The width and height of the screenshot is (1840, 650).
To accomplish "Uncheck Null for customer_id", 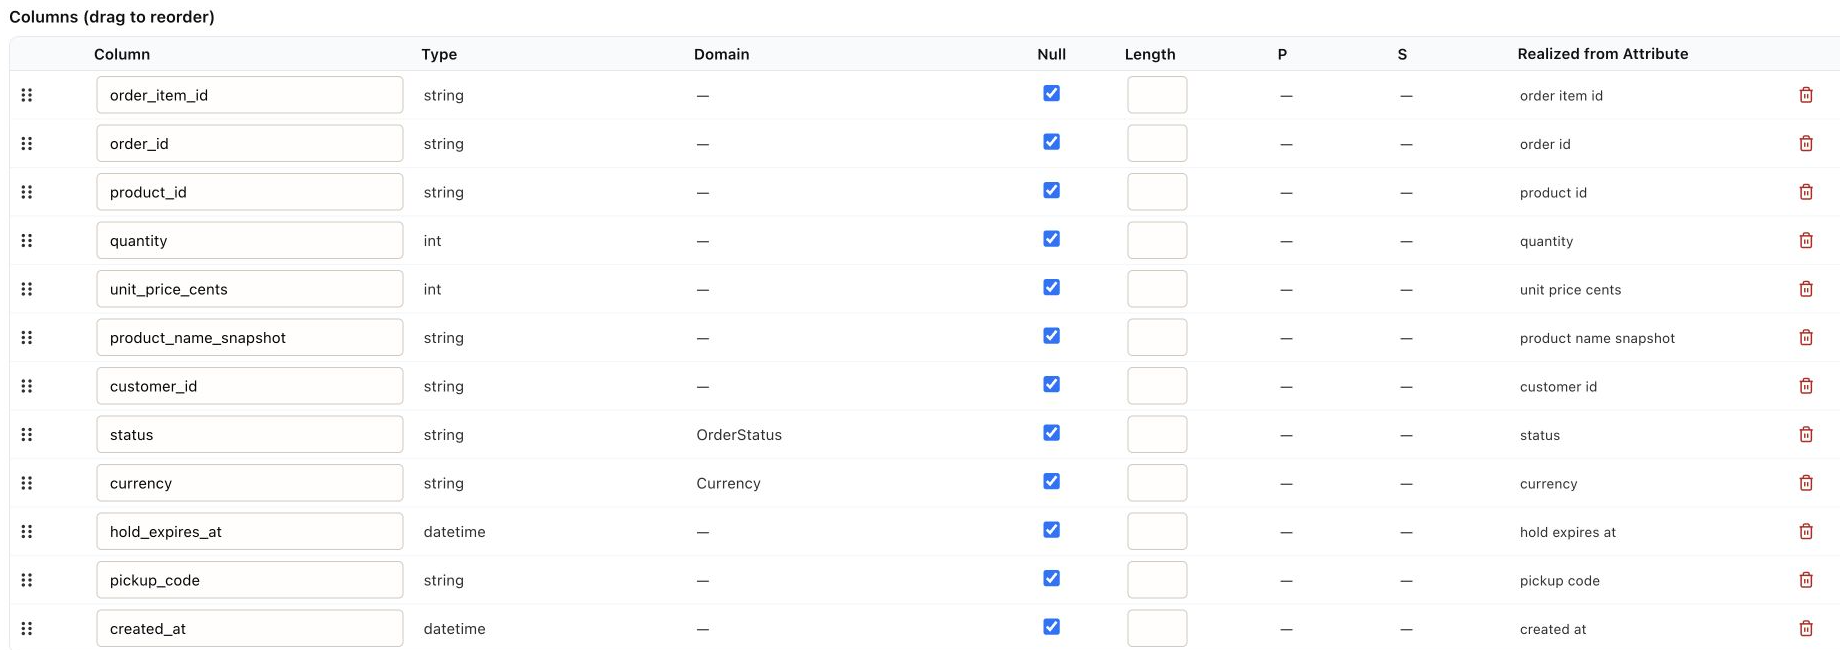I will tap(1051, 384).
